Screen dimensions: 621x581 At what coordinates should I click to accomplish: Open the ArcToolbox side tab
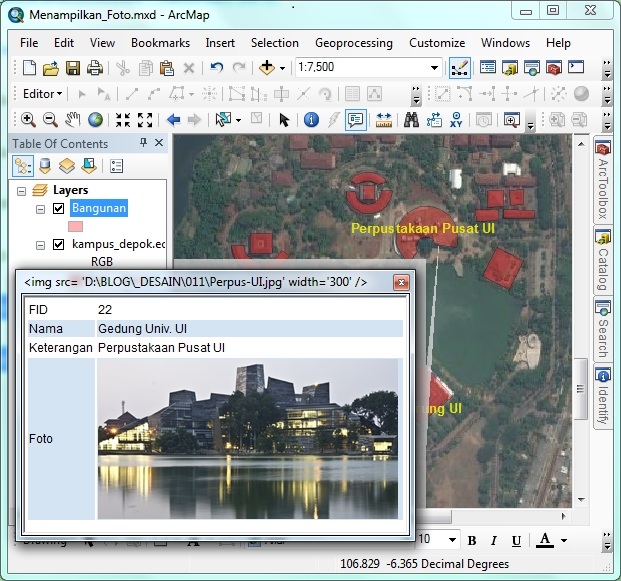(x=602, y=179)
